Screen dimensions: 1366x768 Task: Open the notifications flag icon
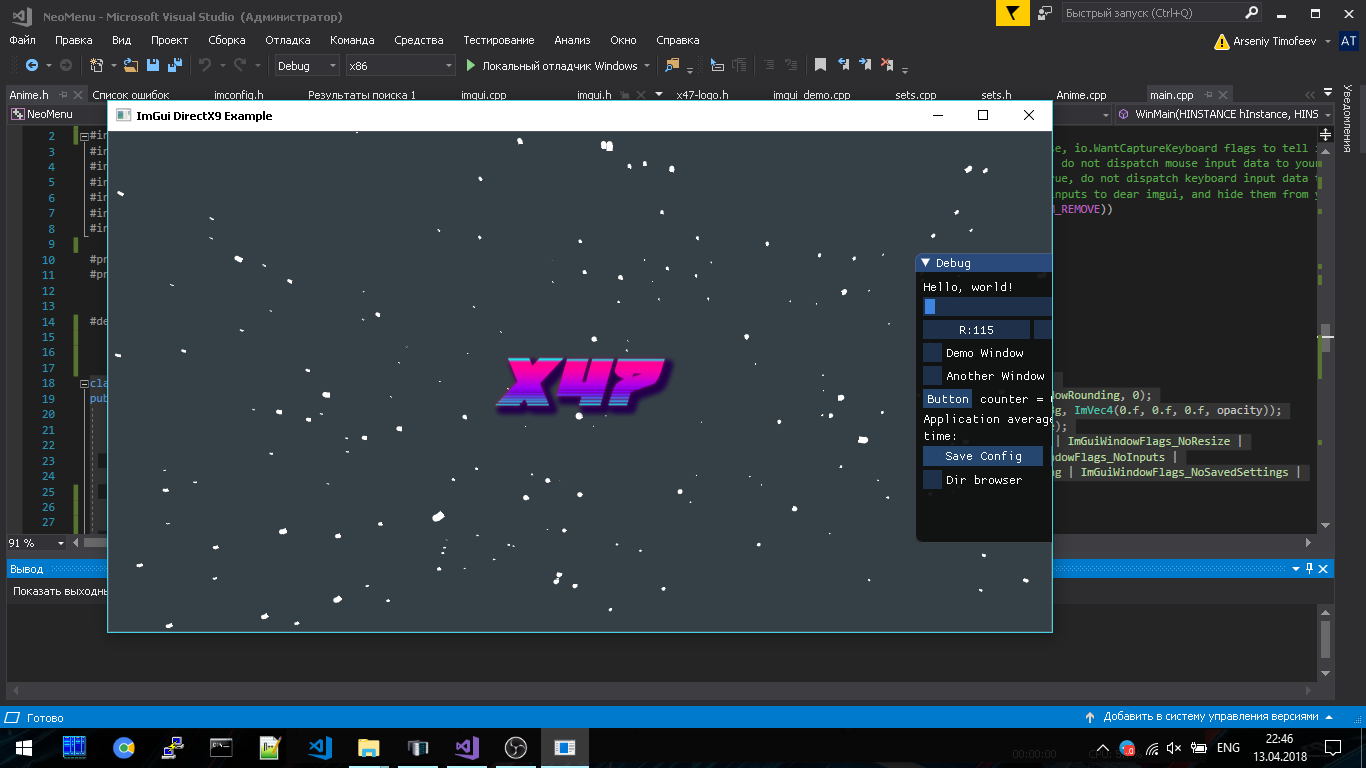[1013, 13]
